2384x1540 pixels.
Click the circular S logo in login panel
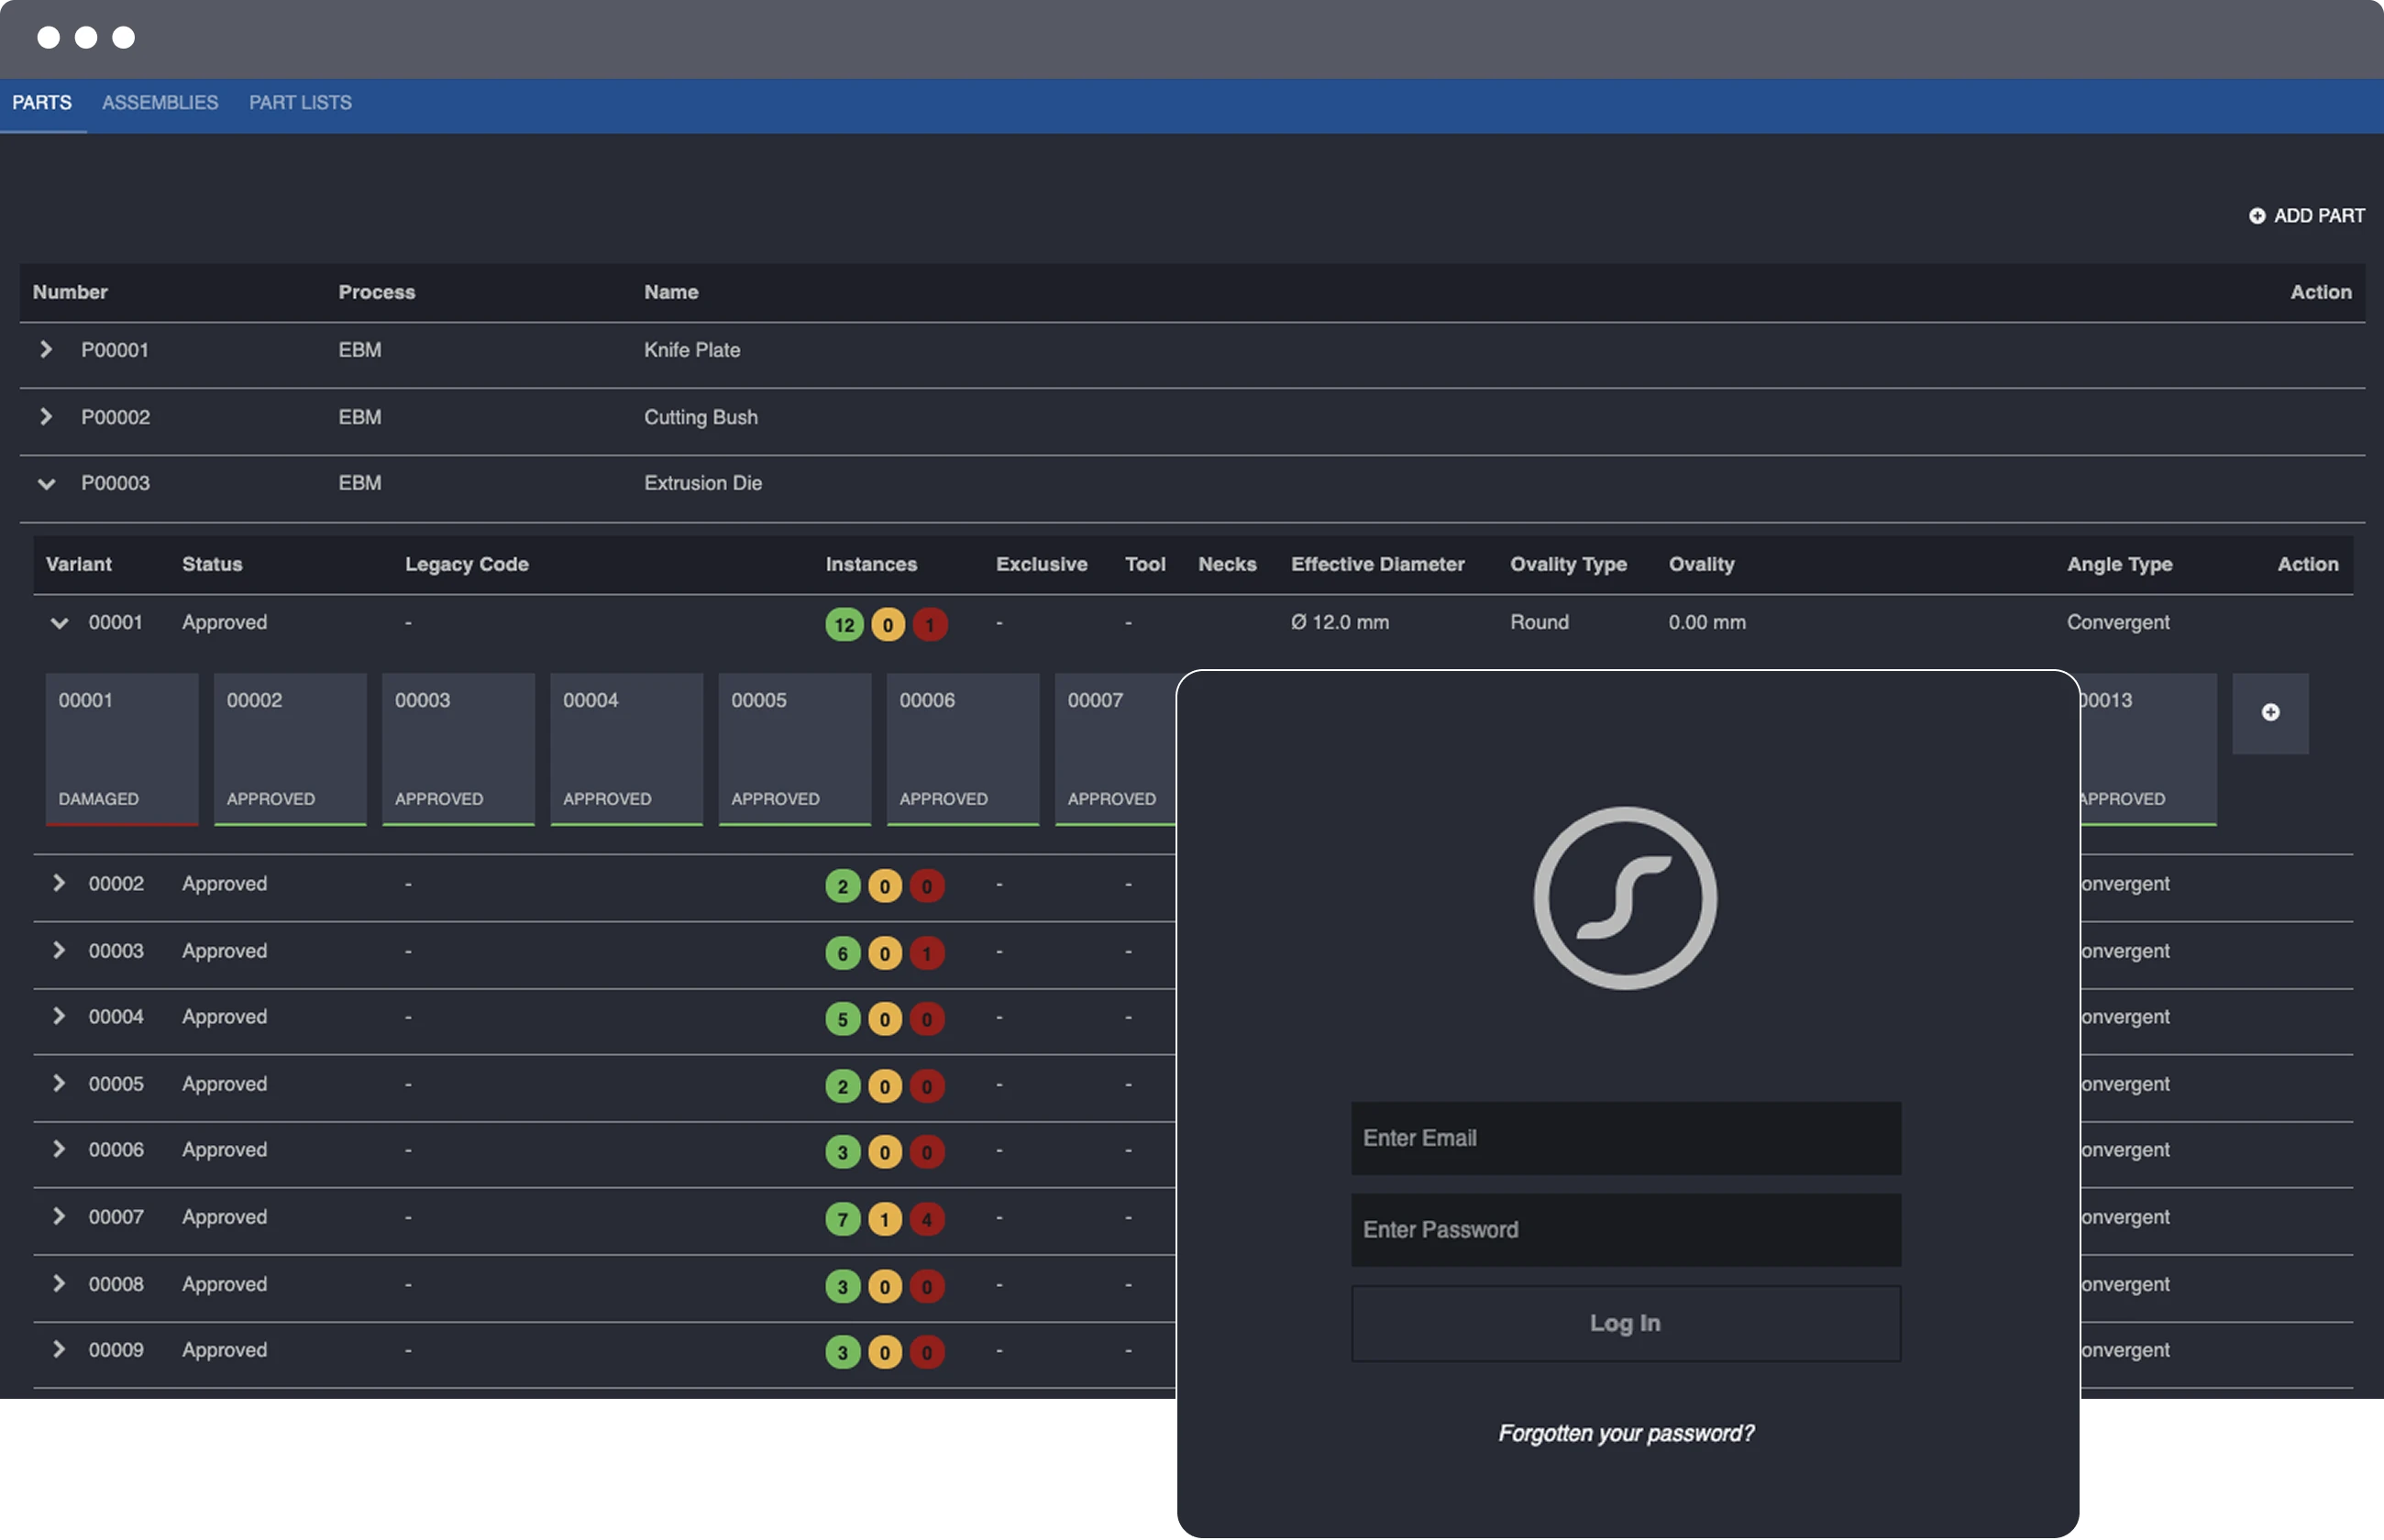click(x=1625, y=898)
